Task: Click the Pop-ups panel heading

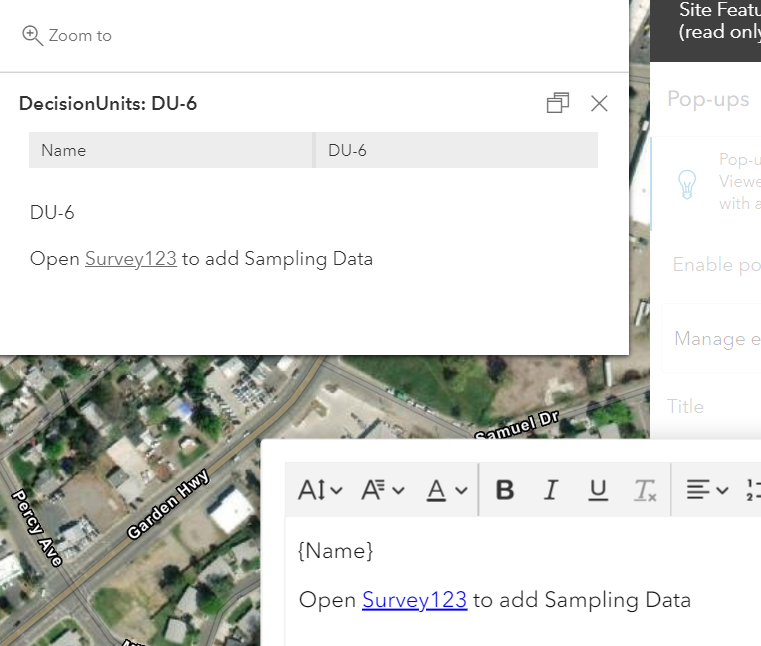Action: point(708,99)
